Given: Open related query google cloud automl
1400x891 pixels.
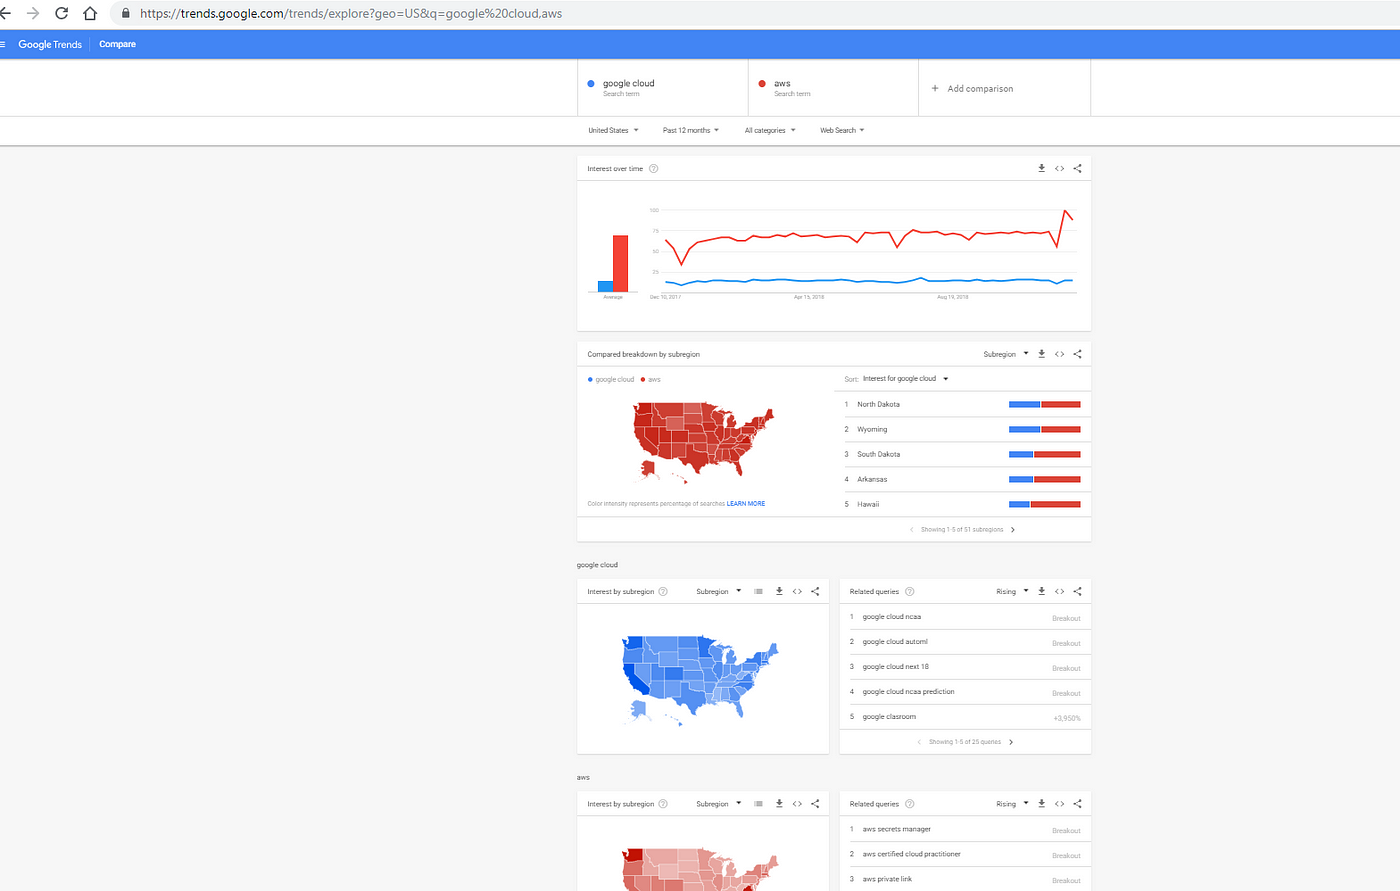Looking at the screenshot, I should click(x=895, y=642).
